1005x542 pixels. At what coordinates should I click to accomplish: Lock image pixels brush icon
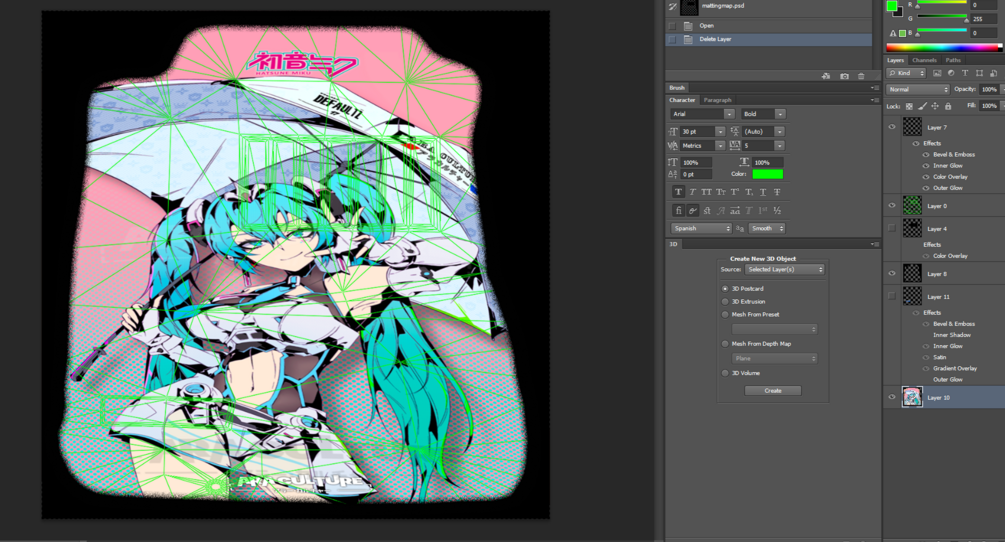coord(922,106)
